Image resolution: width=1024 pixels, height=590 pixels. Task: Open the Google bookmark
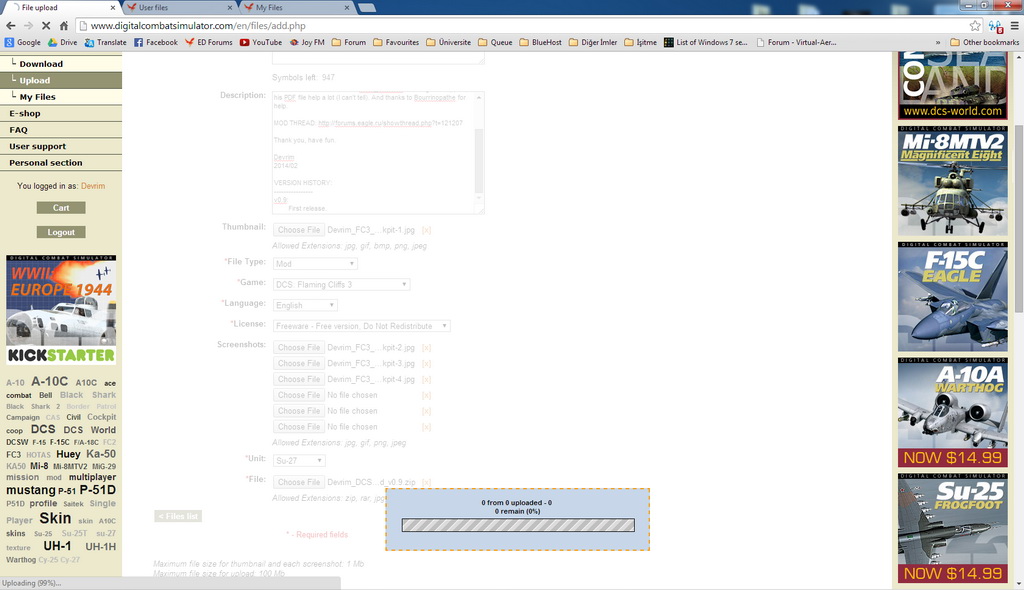click(x=23, y=42)
